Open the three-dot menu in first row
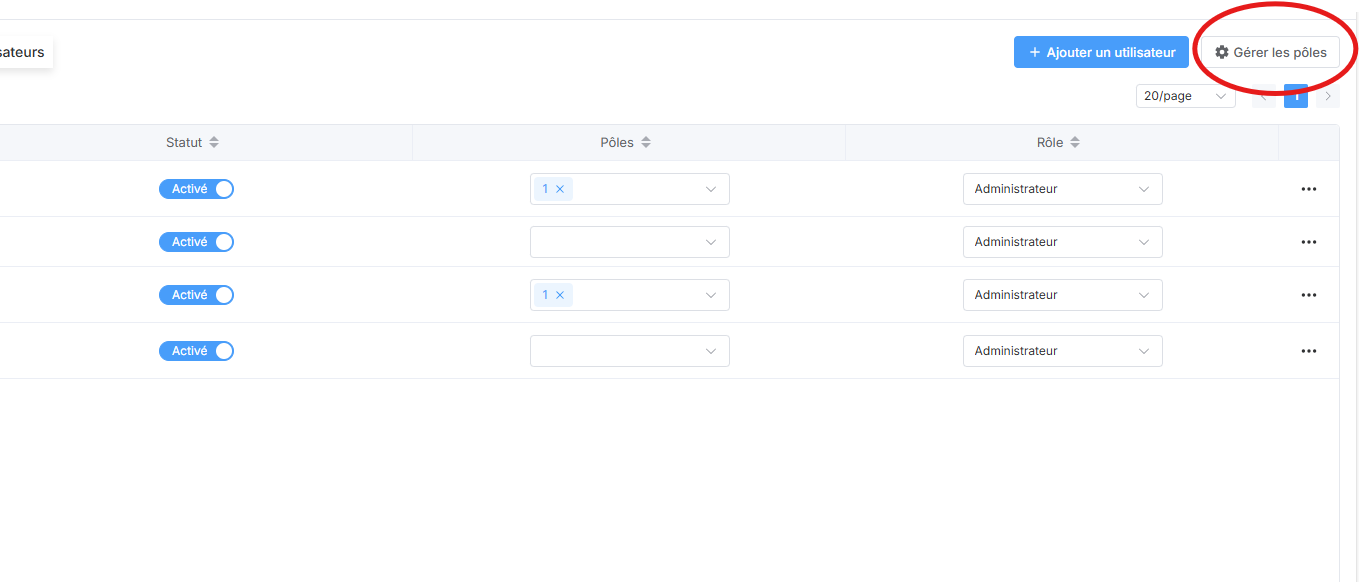The width and height of the screenshot is (1359, 582). point(1308,189)
